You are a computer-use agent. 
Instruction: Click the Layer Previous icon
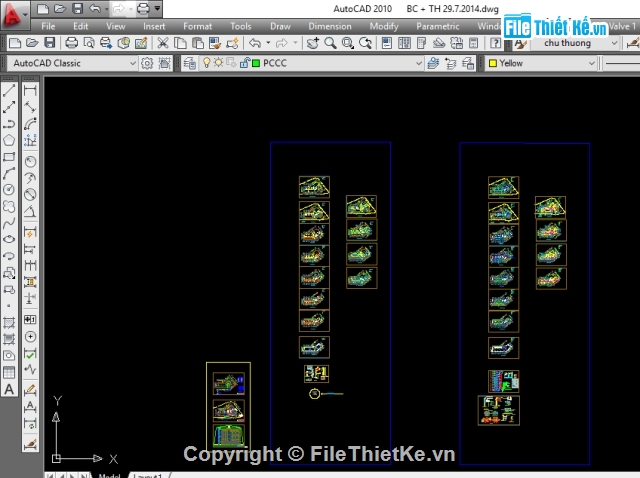(x=450, y=63)
